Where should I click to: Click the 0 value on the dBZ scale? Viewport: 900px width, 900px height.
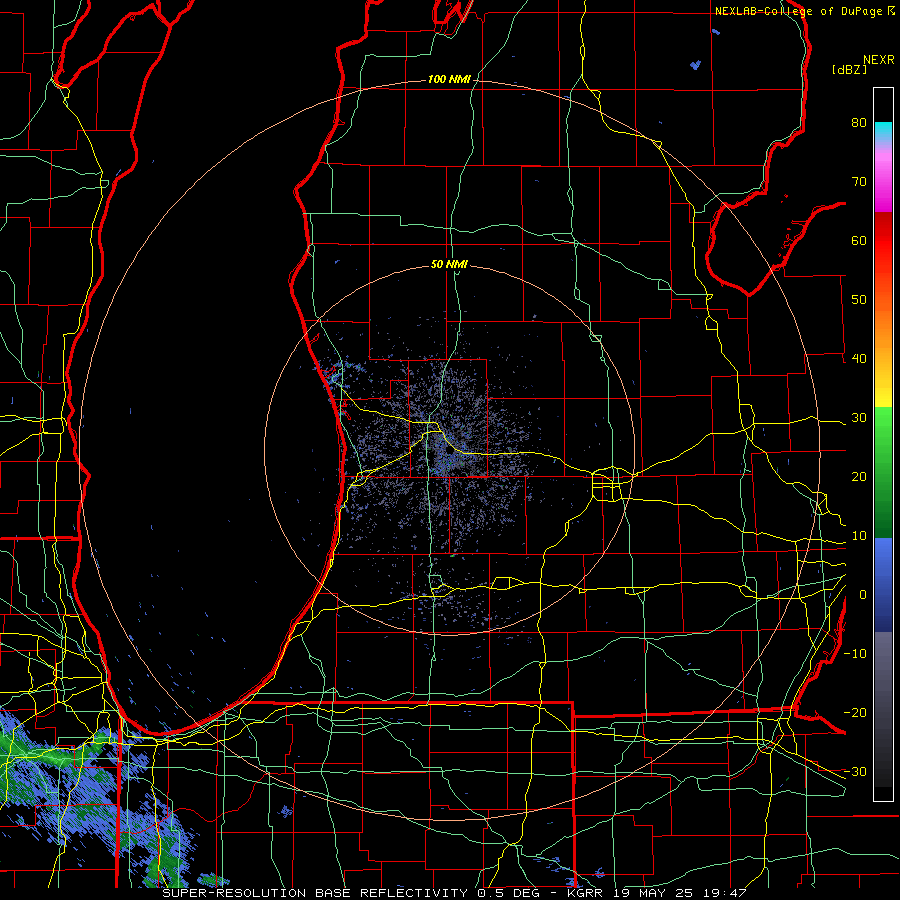(x=862, y=595)
